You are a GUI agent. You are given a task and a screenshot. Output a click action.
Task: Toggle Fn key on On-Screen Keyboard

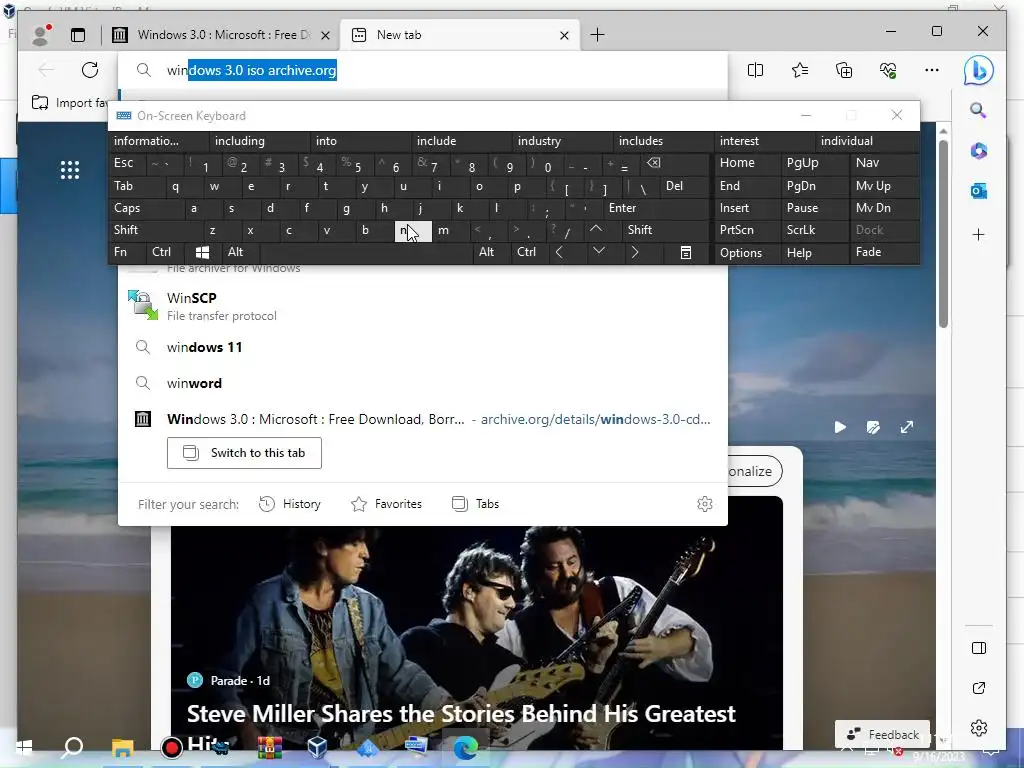127,252
